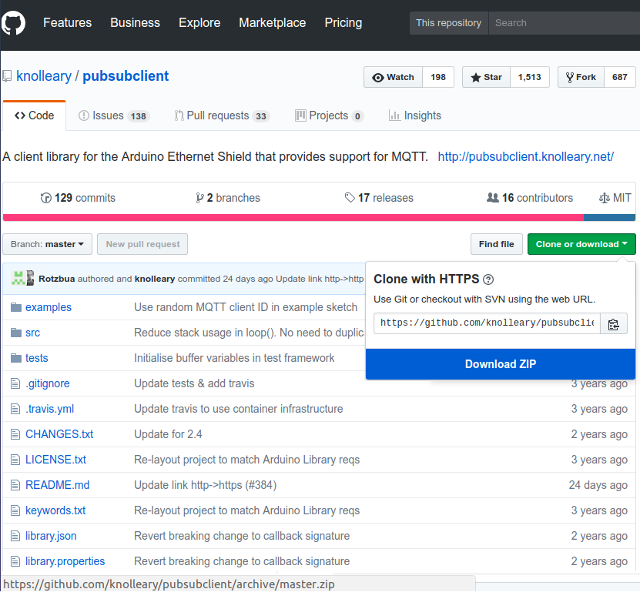The image size is (640, 609).
Task: Click the keywords.txt file icon
Action: click(16, 510)
